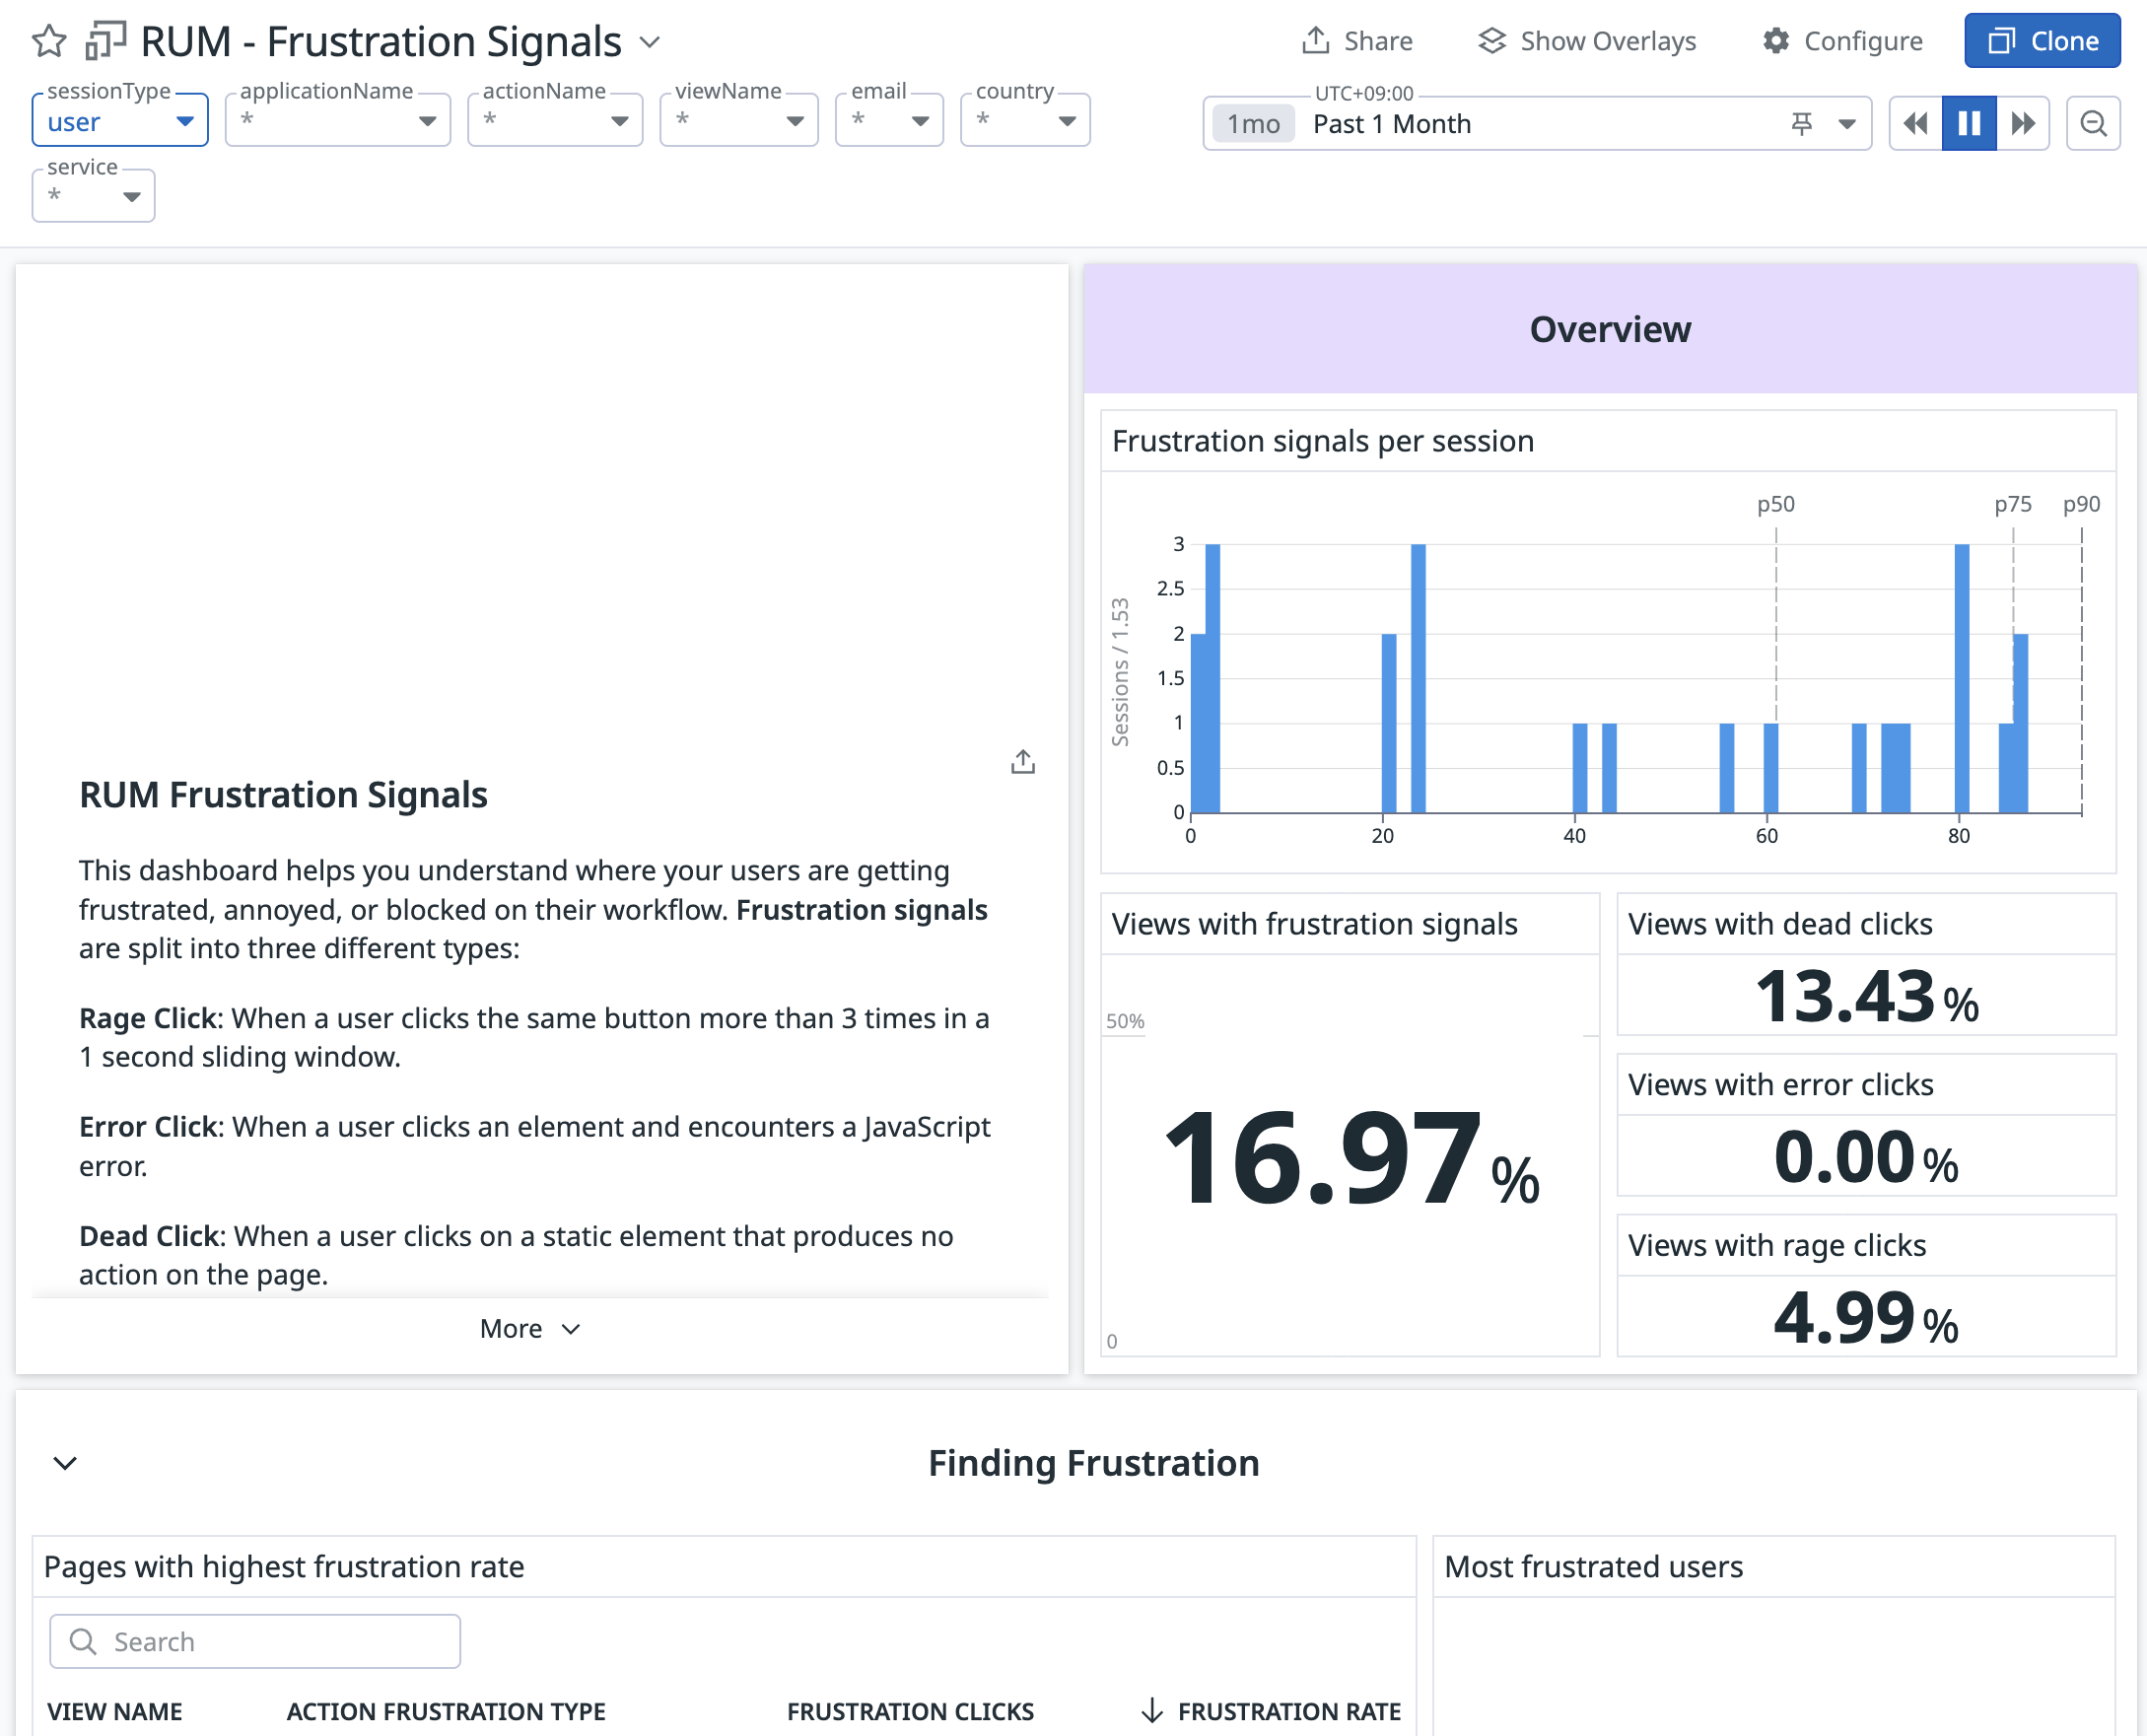Screen dimensions: 2147x1736
Task: Open the service variable dropdown
Action: [93, 196]
